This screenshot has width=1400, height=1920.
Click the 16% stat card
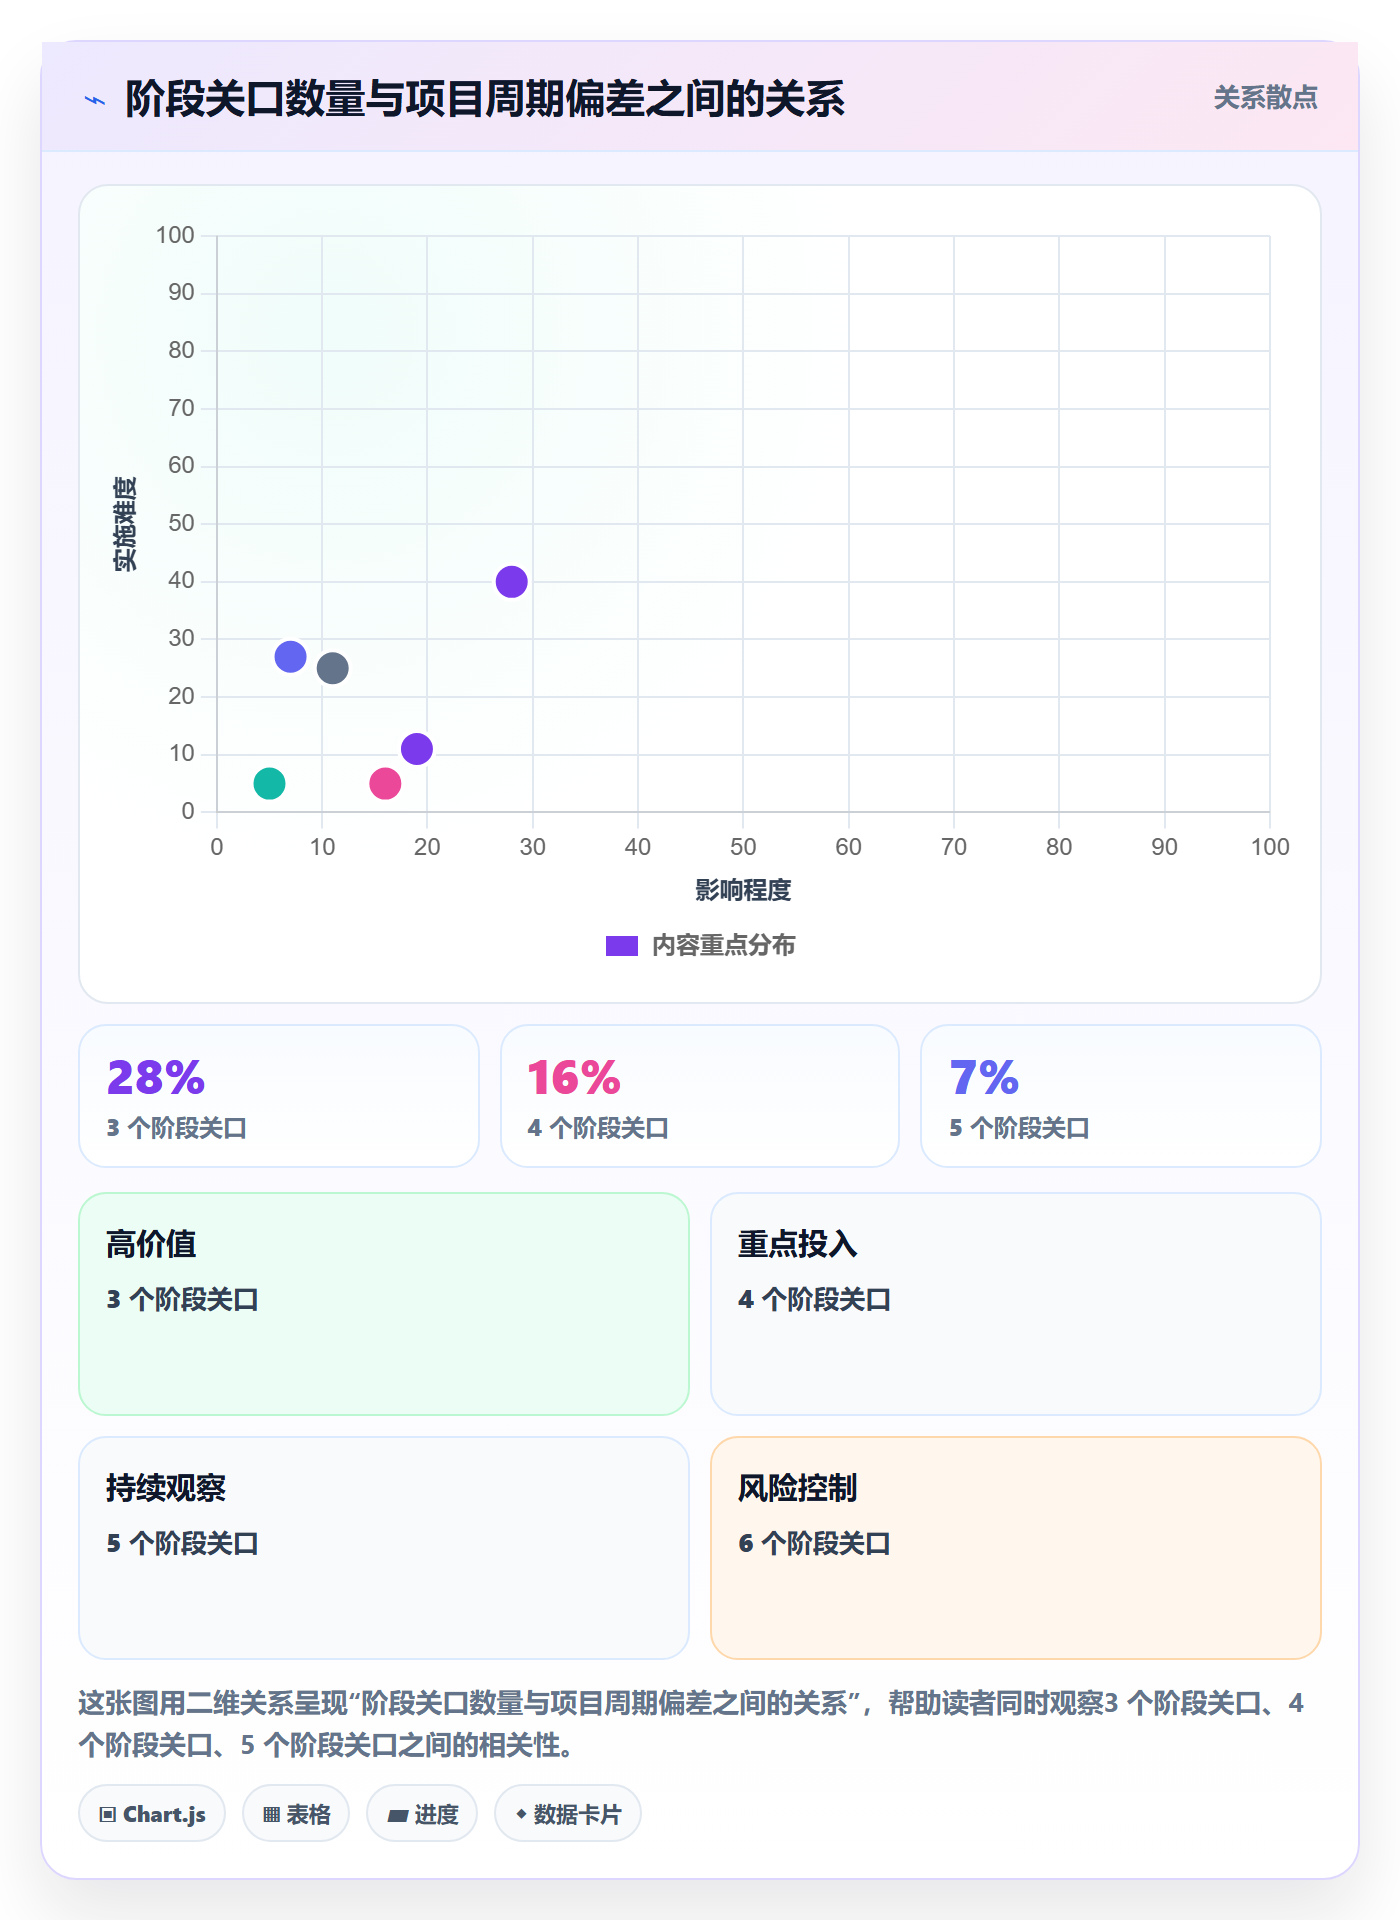click(x=700, y=1096)
